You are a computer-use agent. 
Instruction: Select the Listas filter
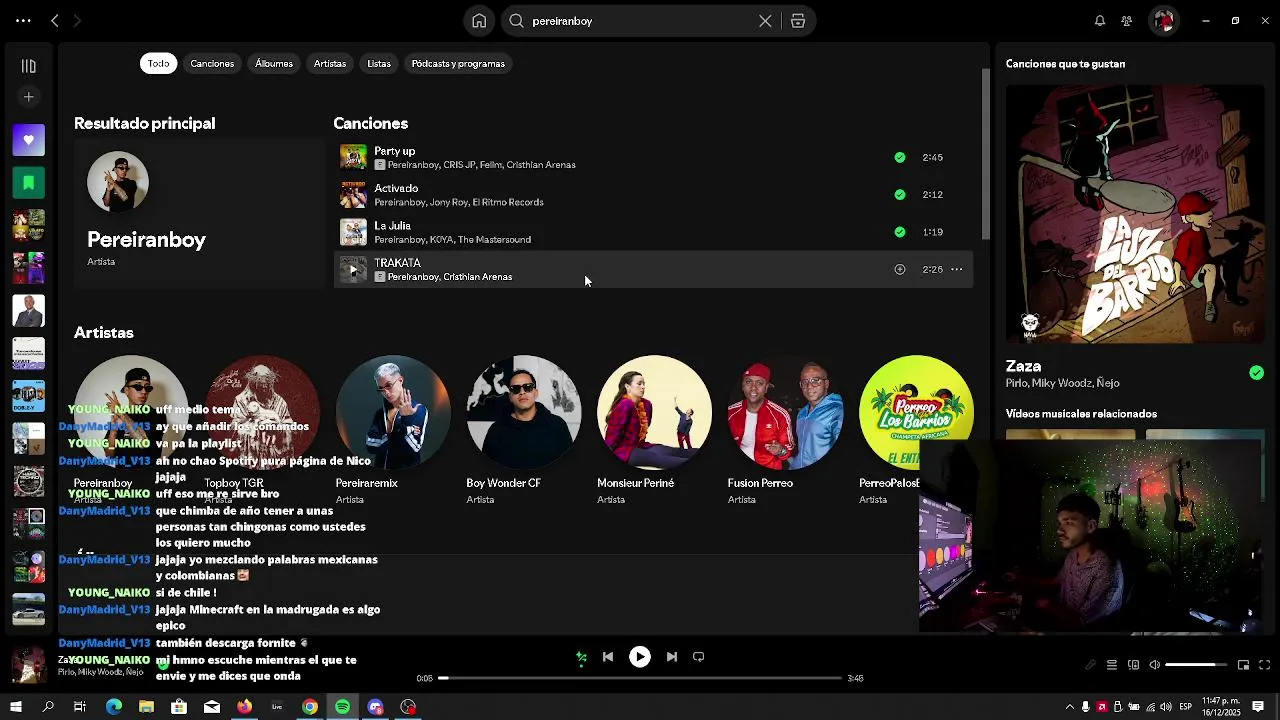click(x=379, y=63)
